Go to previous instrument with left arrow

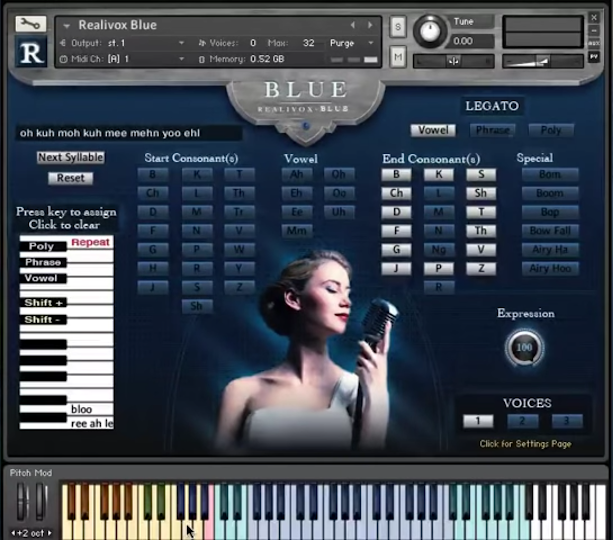(353, 25)
